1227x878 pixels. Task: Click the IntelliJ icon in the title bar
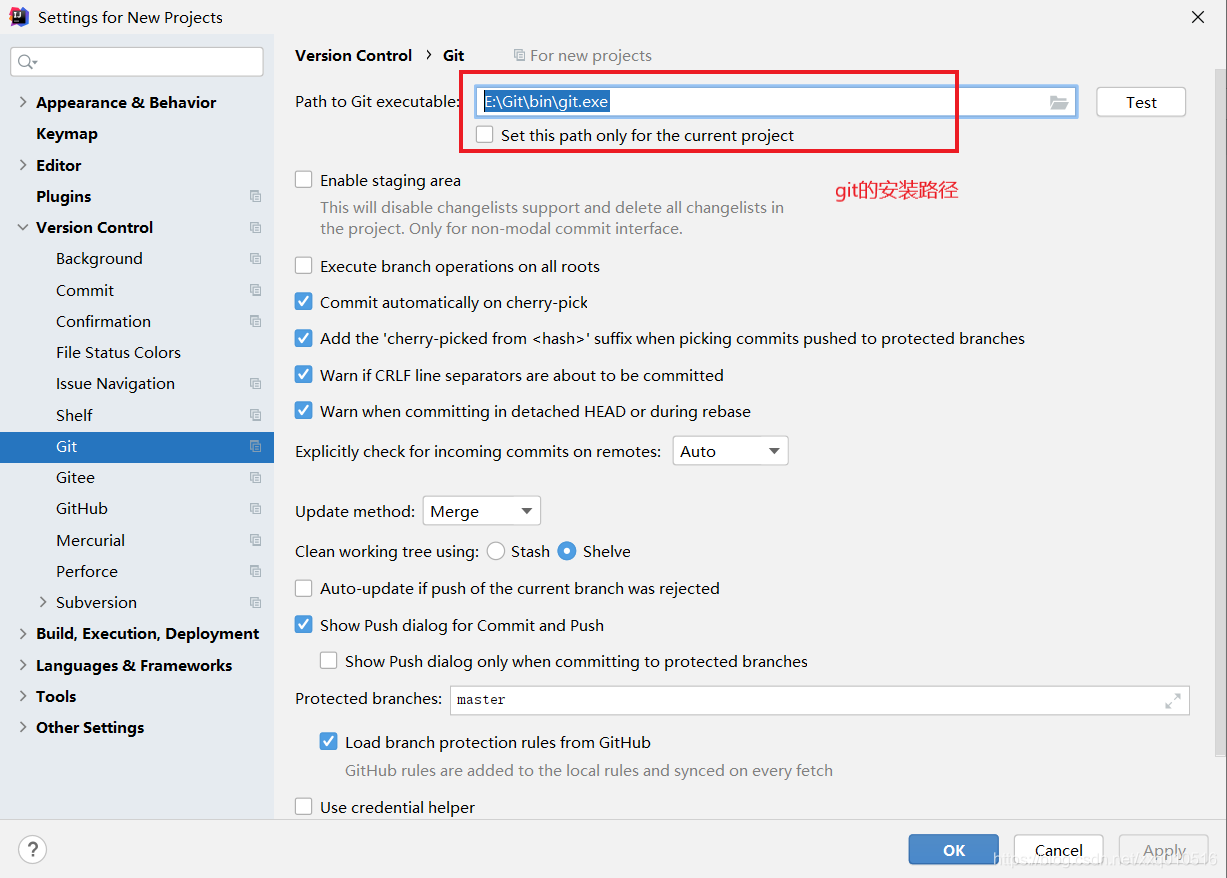(19, 17)
